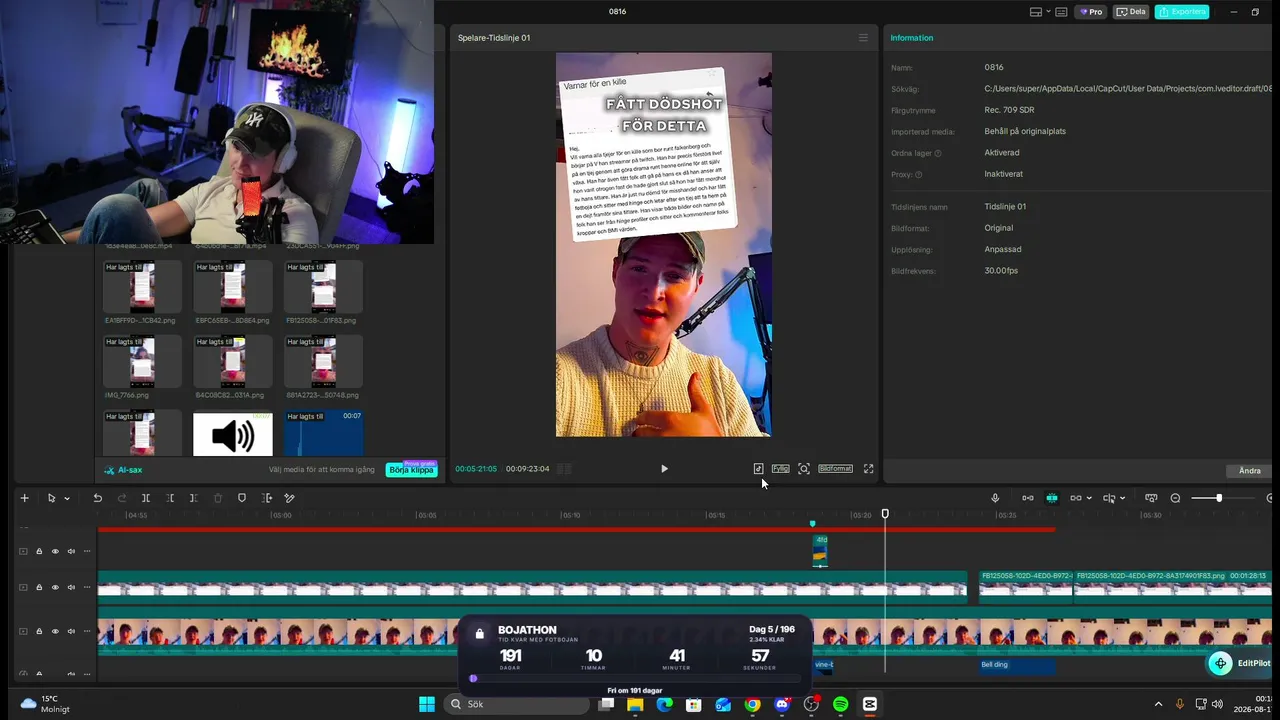1280x720 pixels.
Task: Open the Bildformat aspect ratio menu
Action: (x=835, y=468)
